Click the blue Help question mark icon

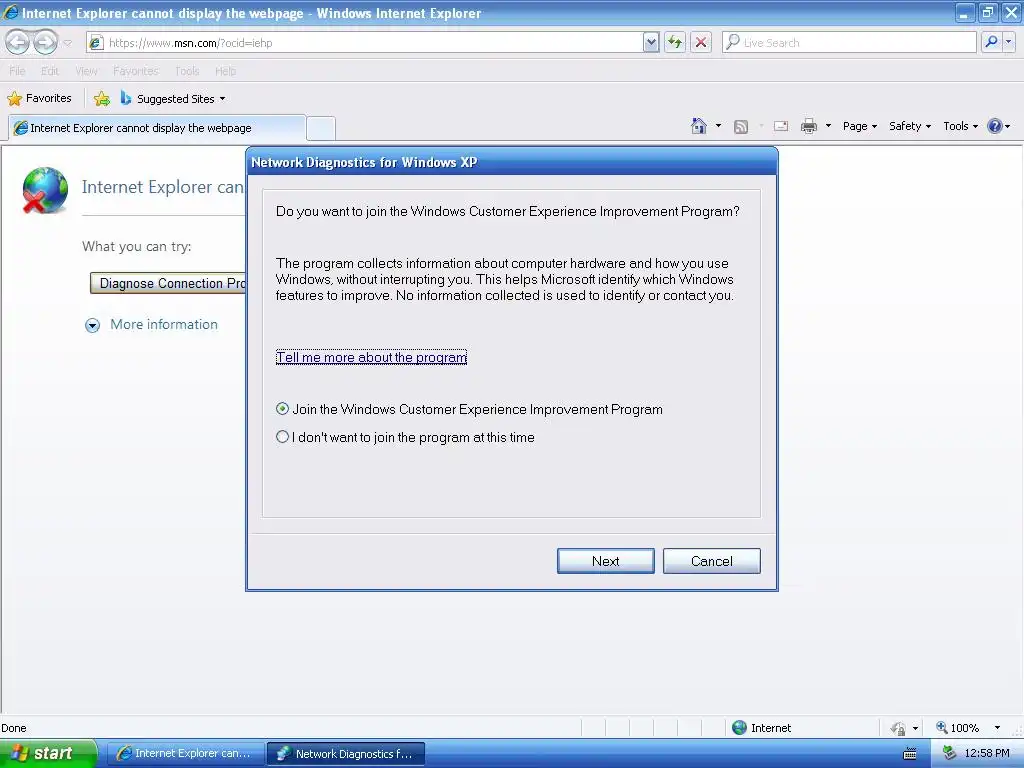994,126
